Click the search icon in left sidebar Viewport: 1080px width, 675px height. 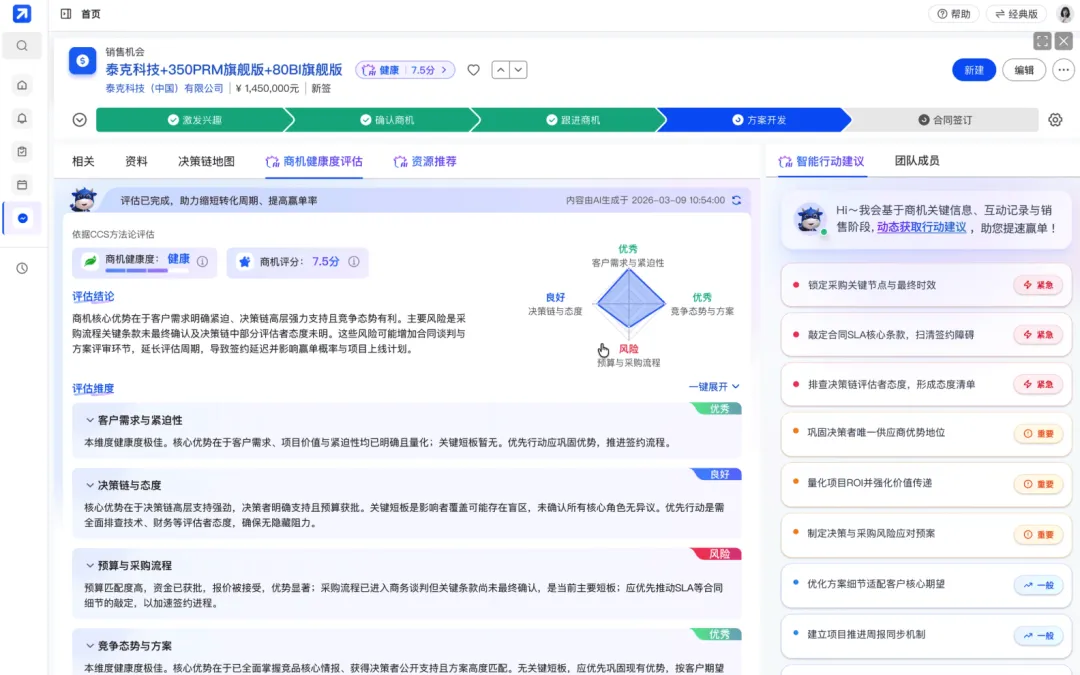pos(22,46)
